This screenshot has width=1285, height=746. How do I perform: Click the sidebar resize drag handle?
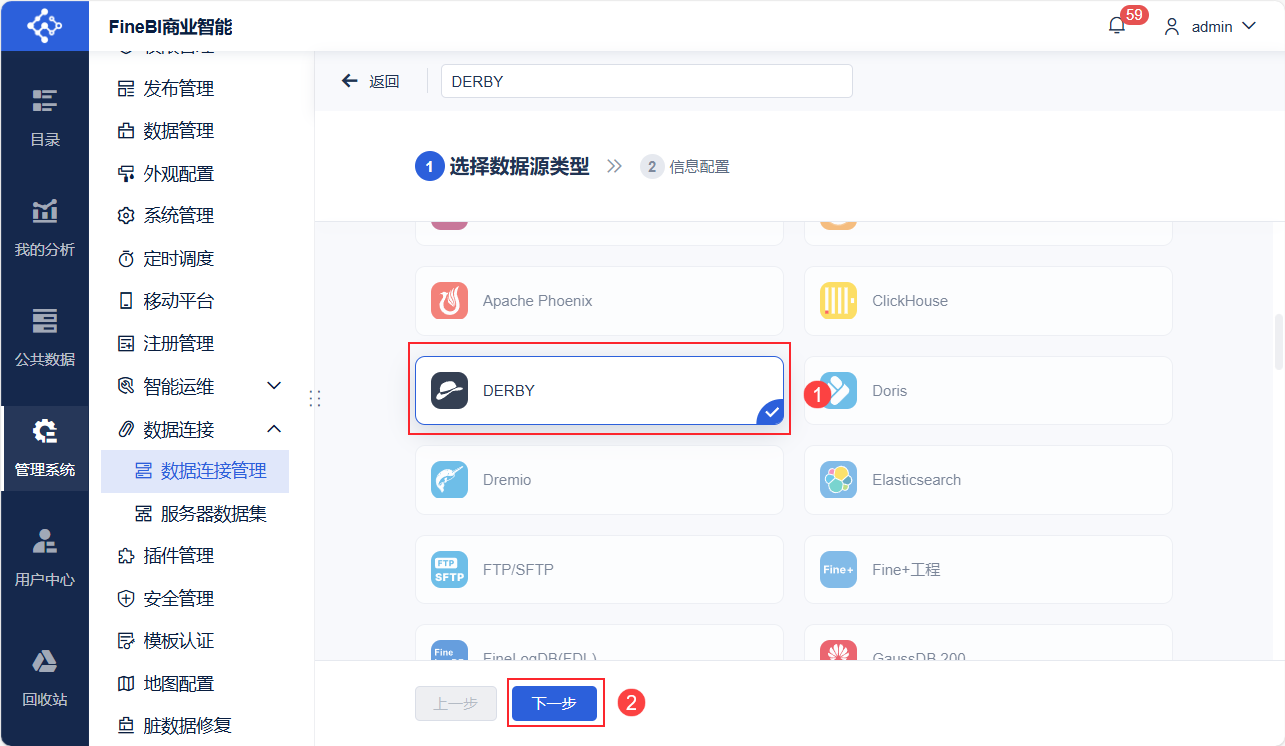point(314,398)
